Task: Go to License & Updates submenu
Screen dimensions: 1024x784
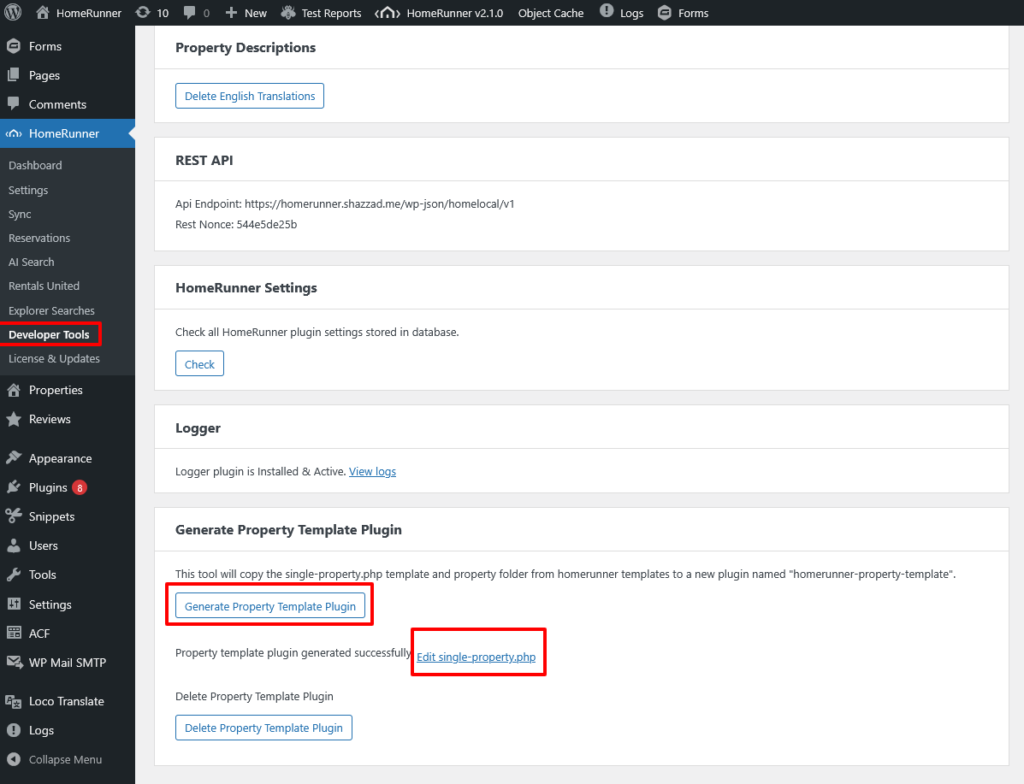Action: [54, 359]
